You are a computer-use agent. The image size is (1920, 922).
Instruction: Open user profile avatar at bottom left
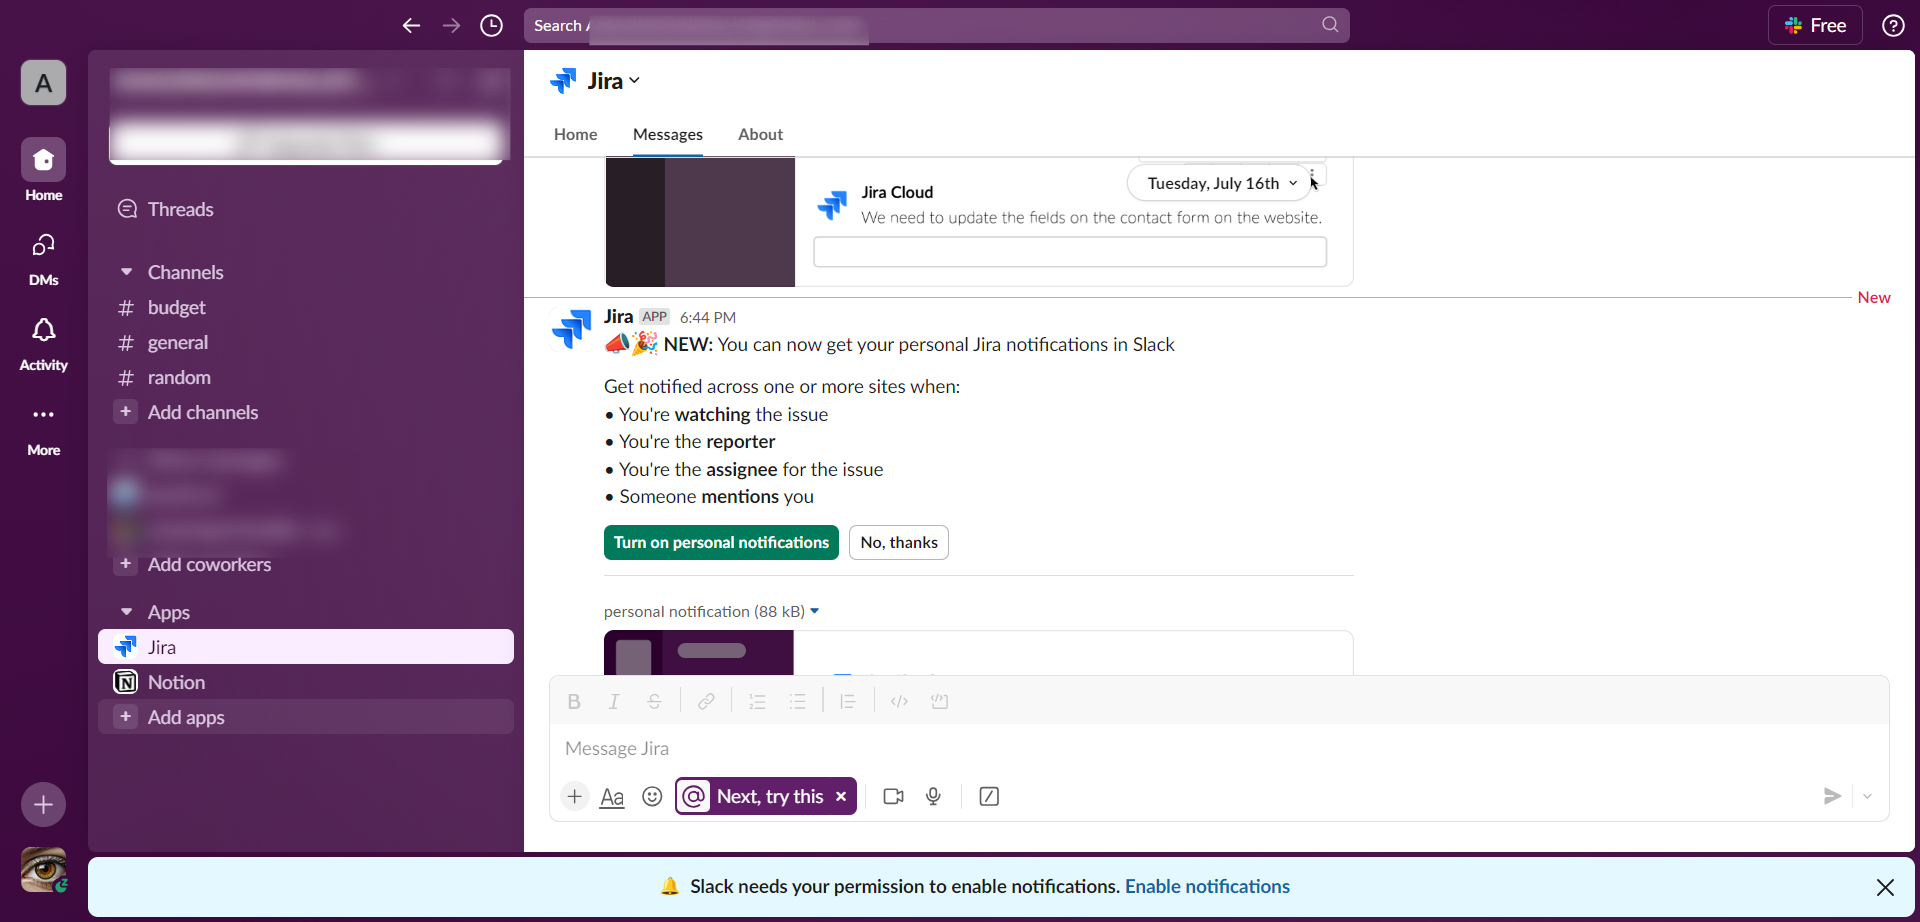pyautogui.click(x=44, y=869)
